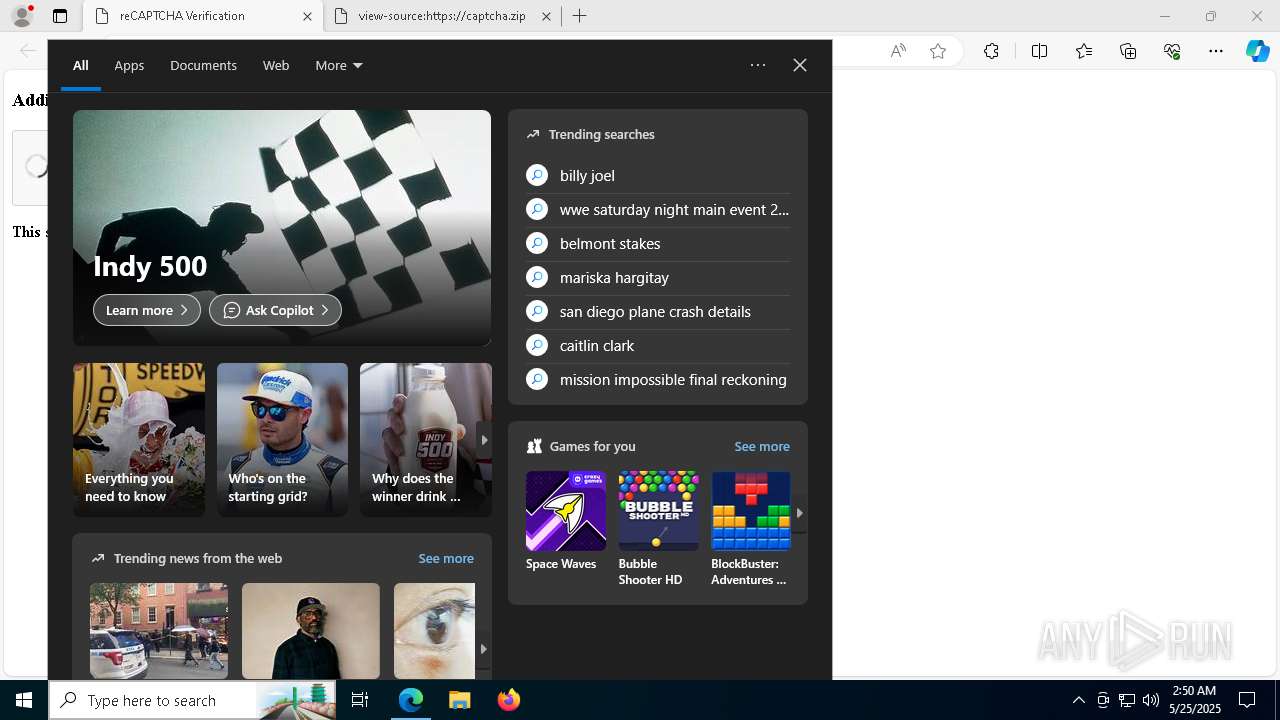Select the All search filter tab
The width and height of the screenshot is (1280, 720).
(x=81, y=65)
